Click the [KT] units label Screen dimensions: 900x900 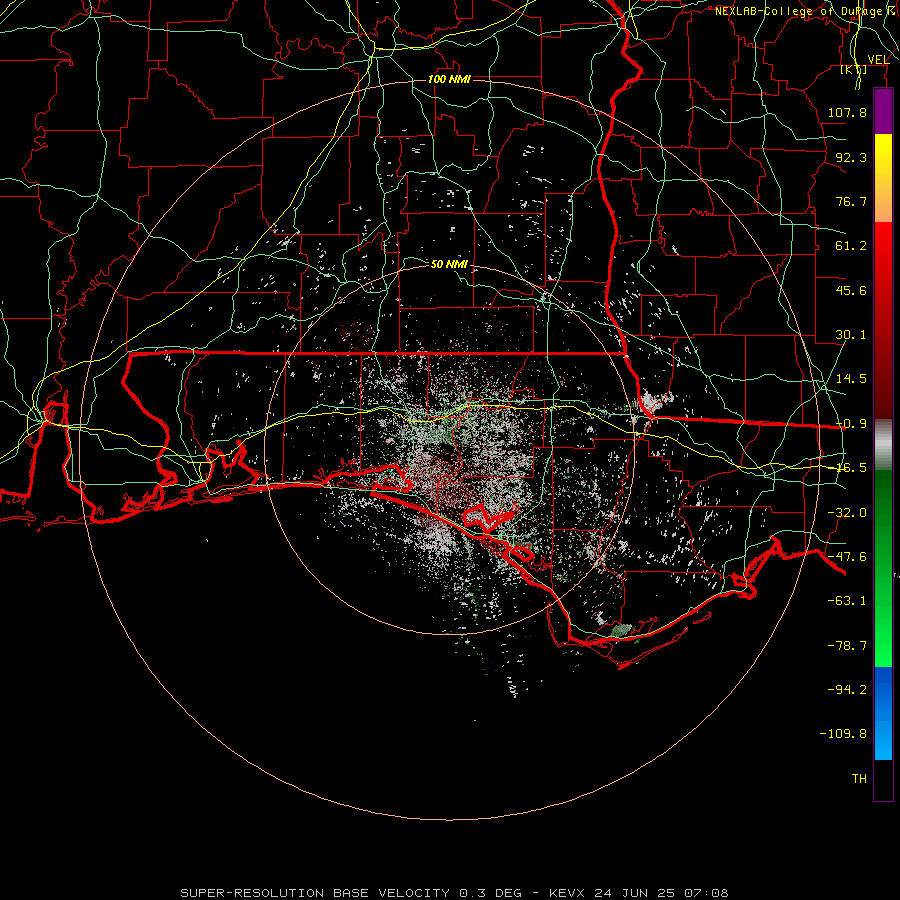click(x=854, y=70)
